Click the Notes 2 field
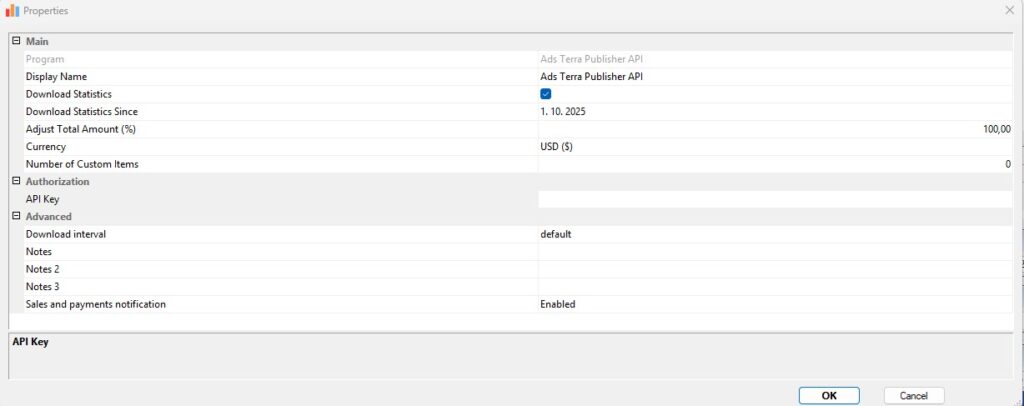 [775, 269]
